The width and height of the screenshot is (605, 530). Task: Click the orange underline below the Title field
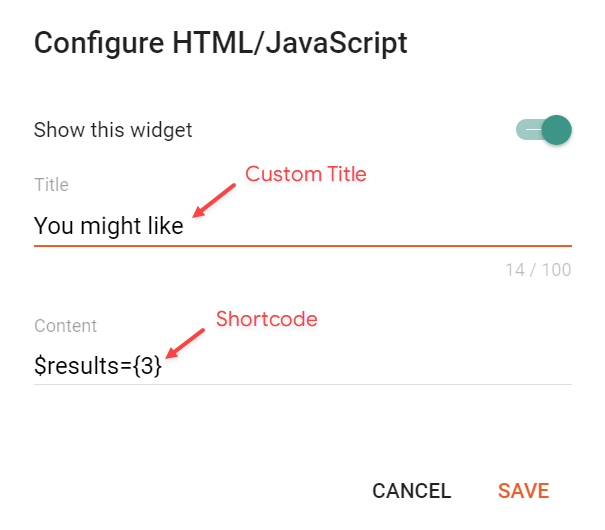click(302, 245)
